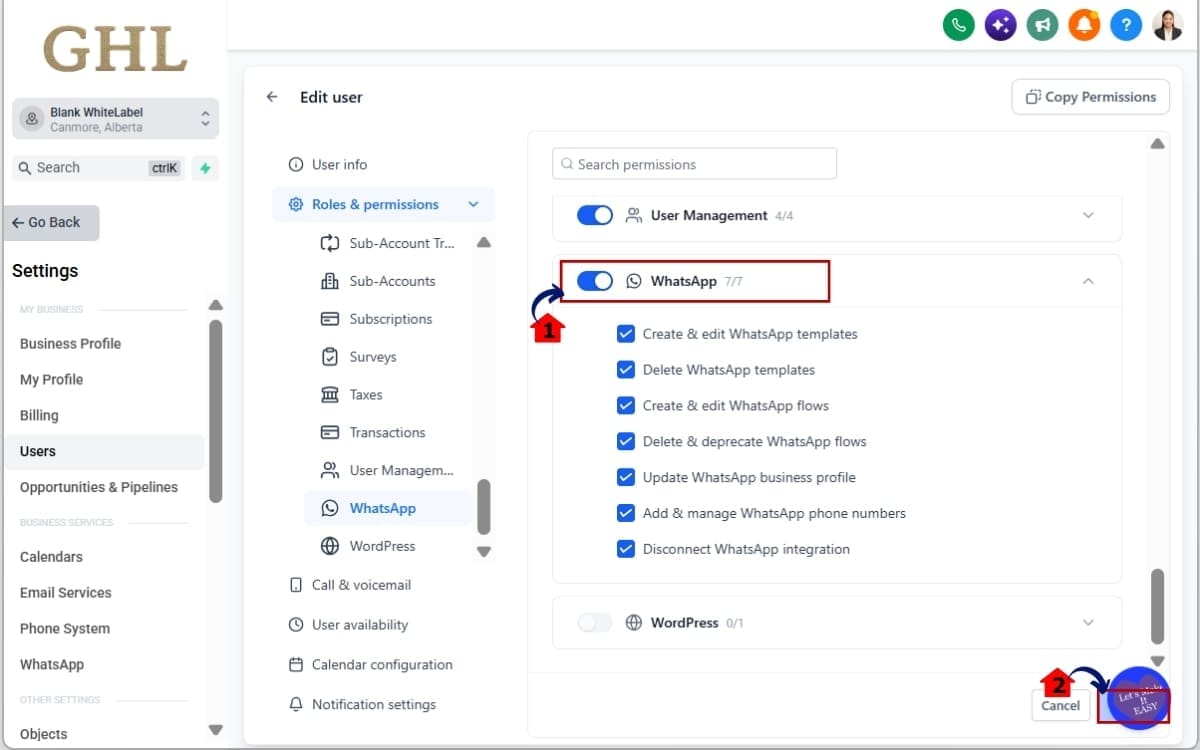
Task: Click the back arrow beside Edit user
Action: tap(272, 97)
